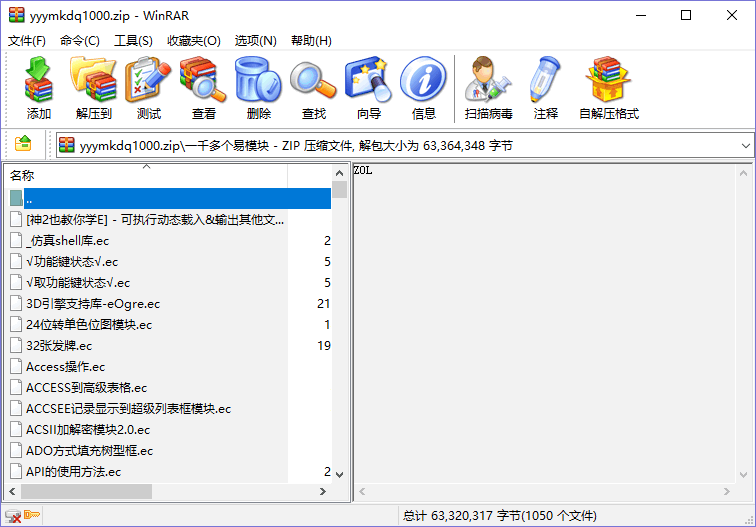Viewport: 756px width, 527px height.
Task: Select 3D引擎支持库-eOgre.ec file
Action: coord(170,303)
